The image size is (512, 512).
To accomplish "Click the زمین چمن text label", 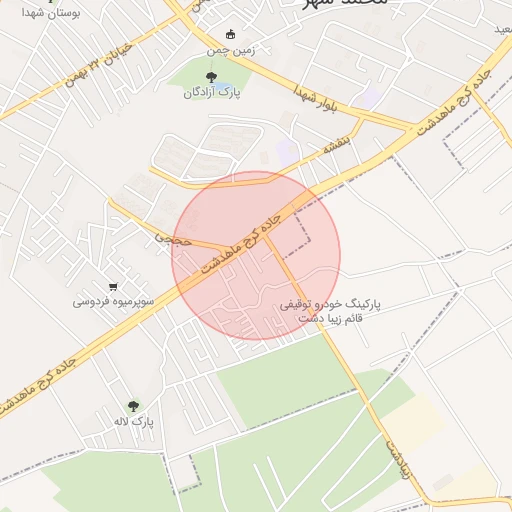I will 231,51.
